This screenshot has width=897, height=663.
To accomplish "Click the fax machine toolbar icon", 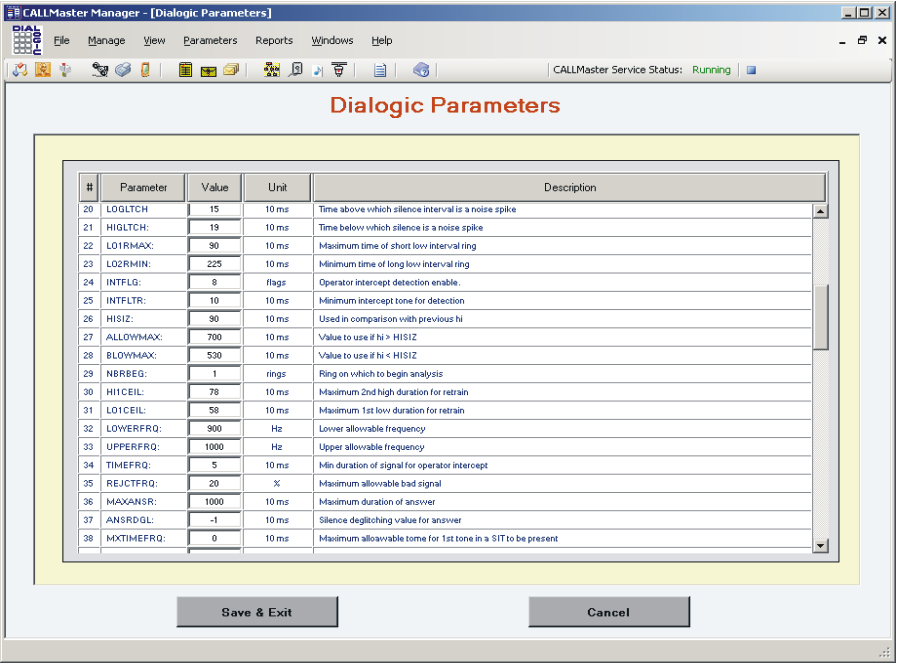I will click(122, 70).
